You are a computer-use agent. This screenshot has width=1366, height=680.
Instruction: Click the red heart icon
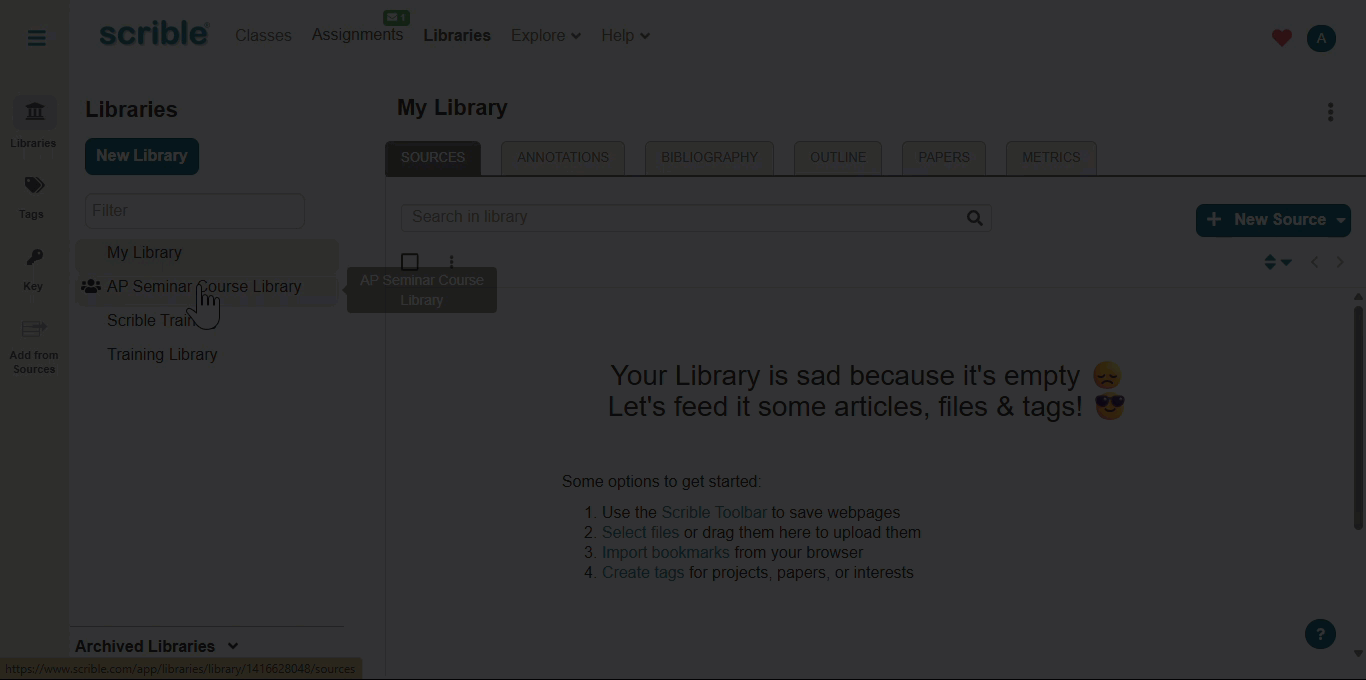(x=1281, y=38)
